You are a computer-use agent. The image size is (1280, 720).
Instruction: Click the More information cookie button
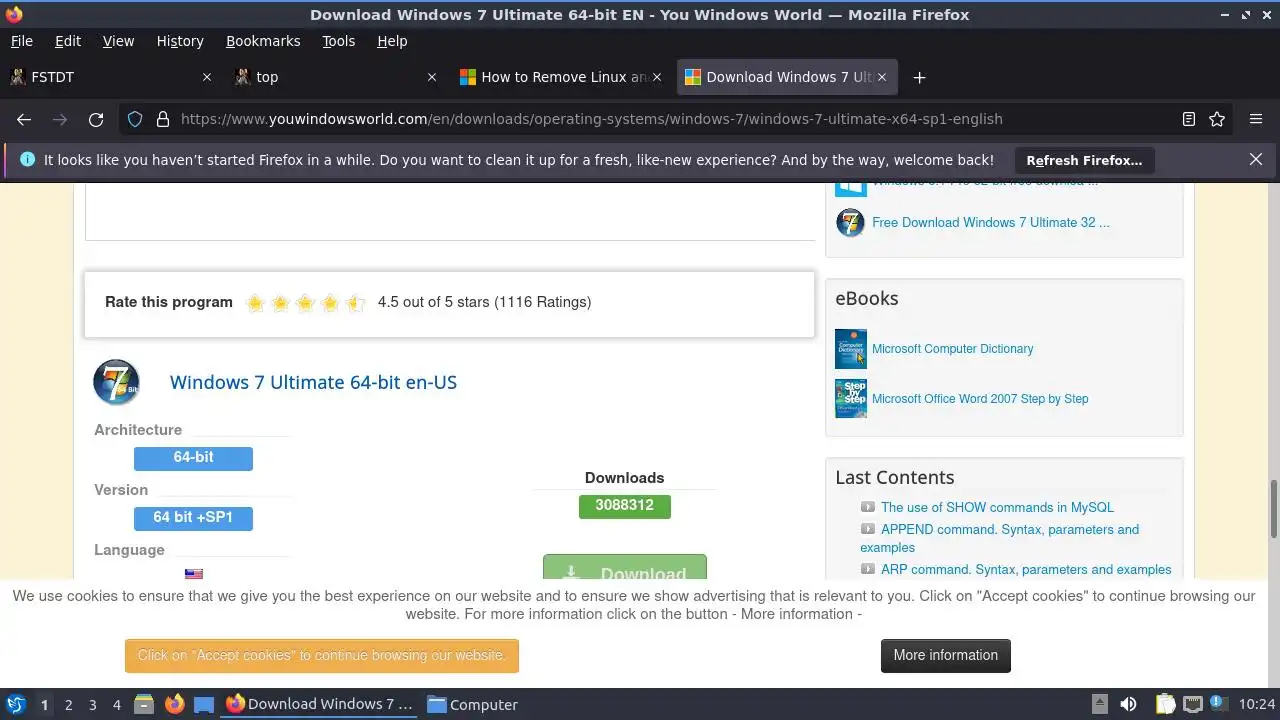[x=946, y=656]
